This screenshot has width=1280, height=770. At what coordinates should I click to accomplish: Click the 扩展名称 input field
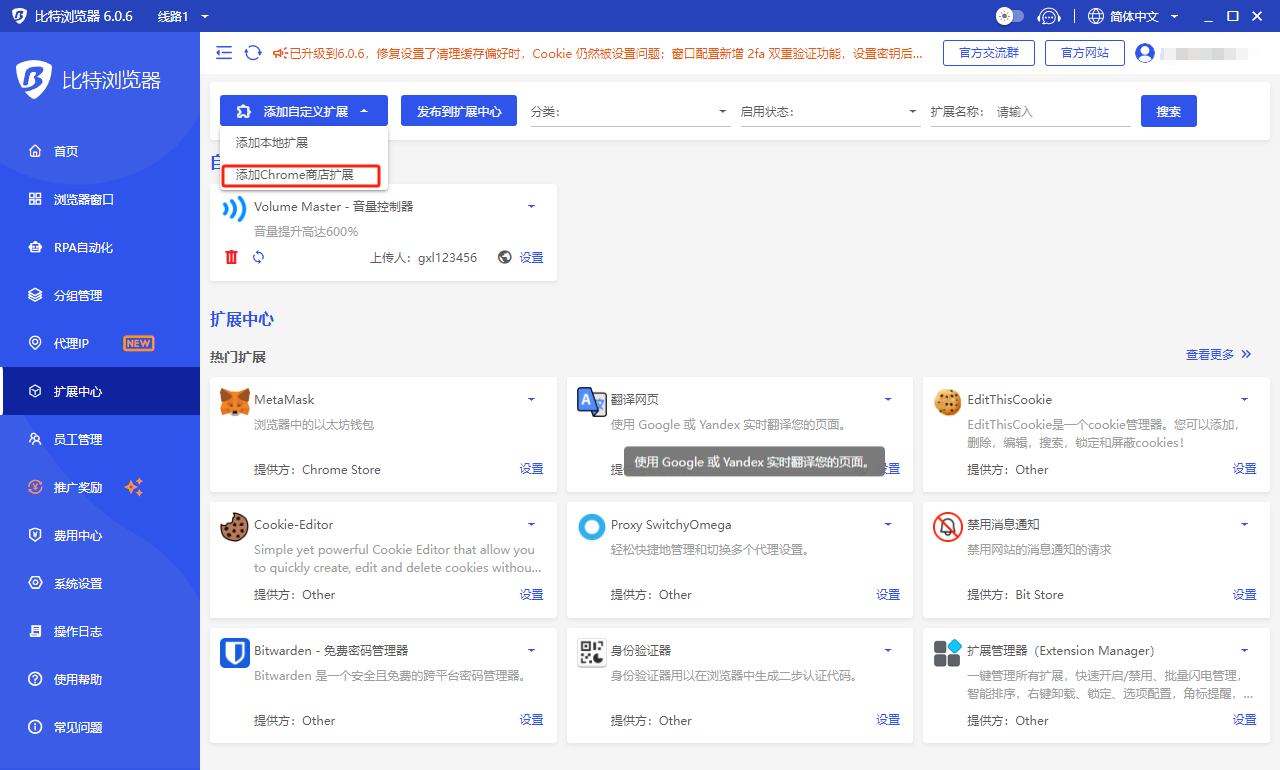point(1062,112)
